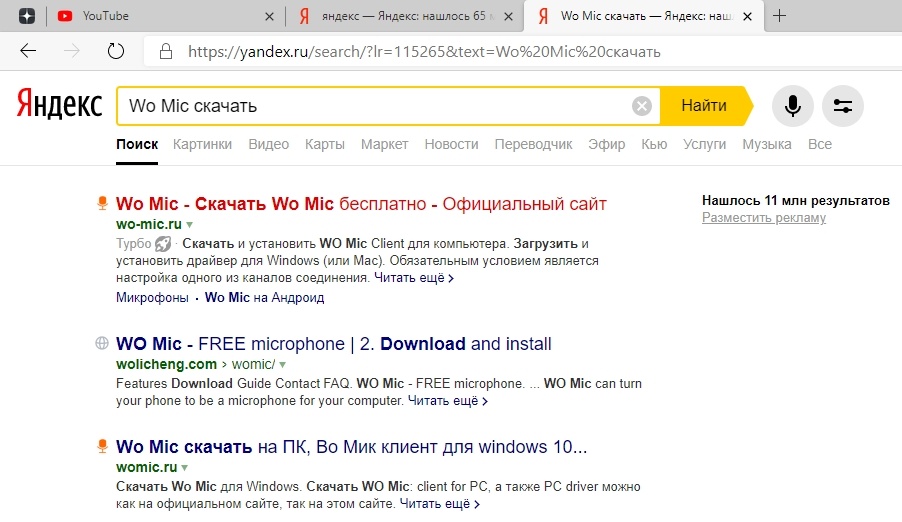Open the Услуги search tab

tap(705, 144)
